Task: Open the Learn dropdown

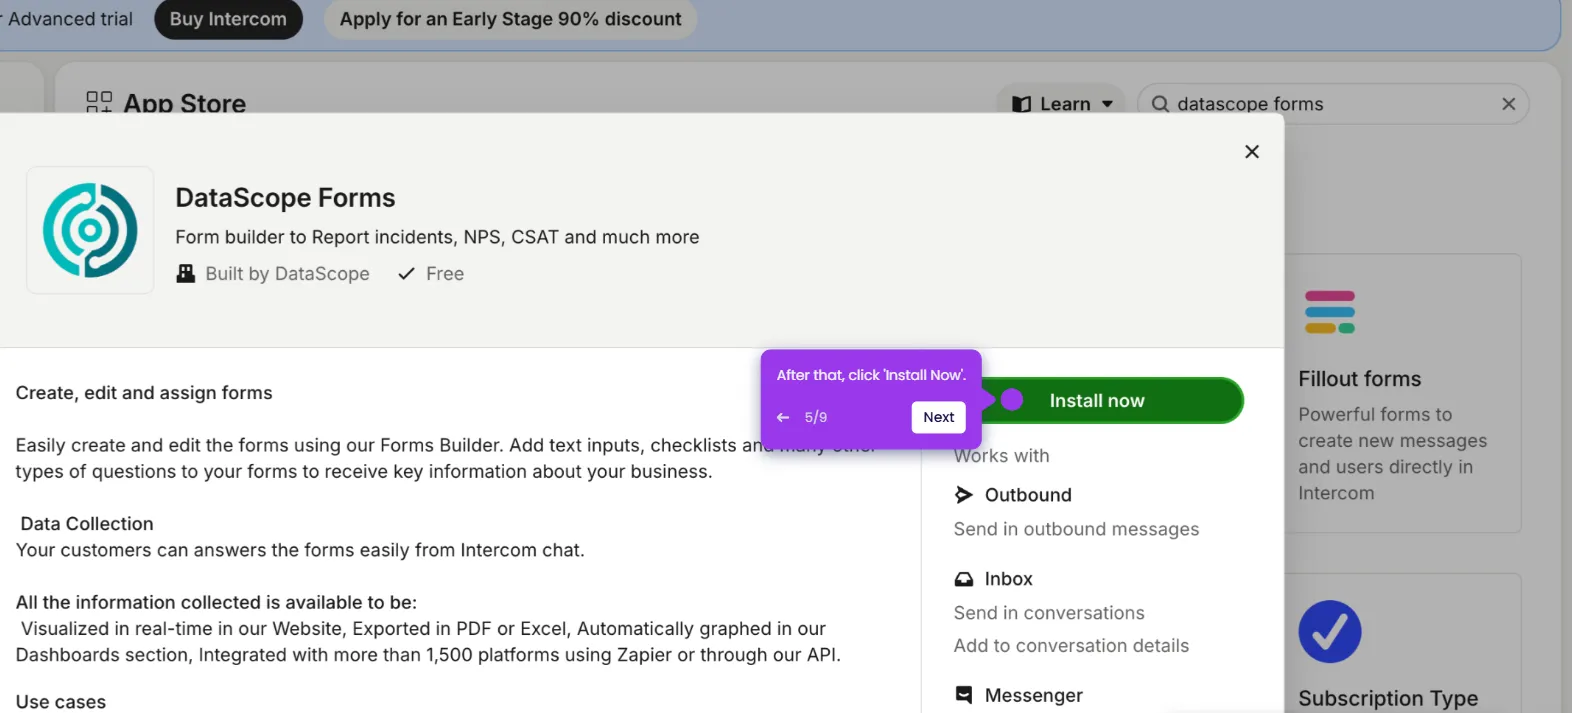Action: point(1061,103)
